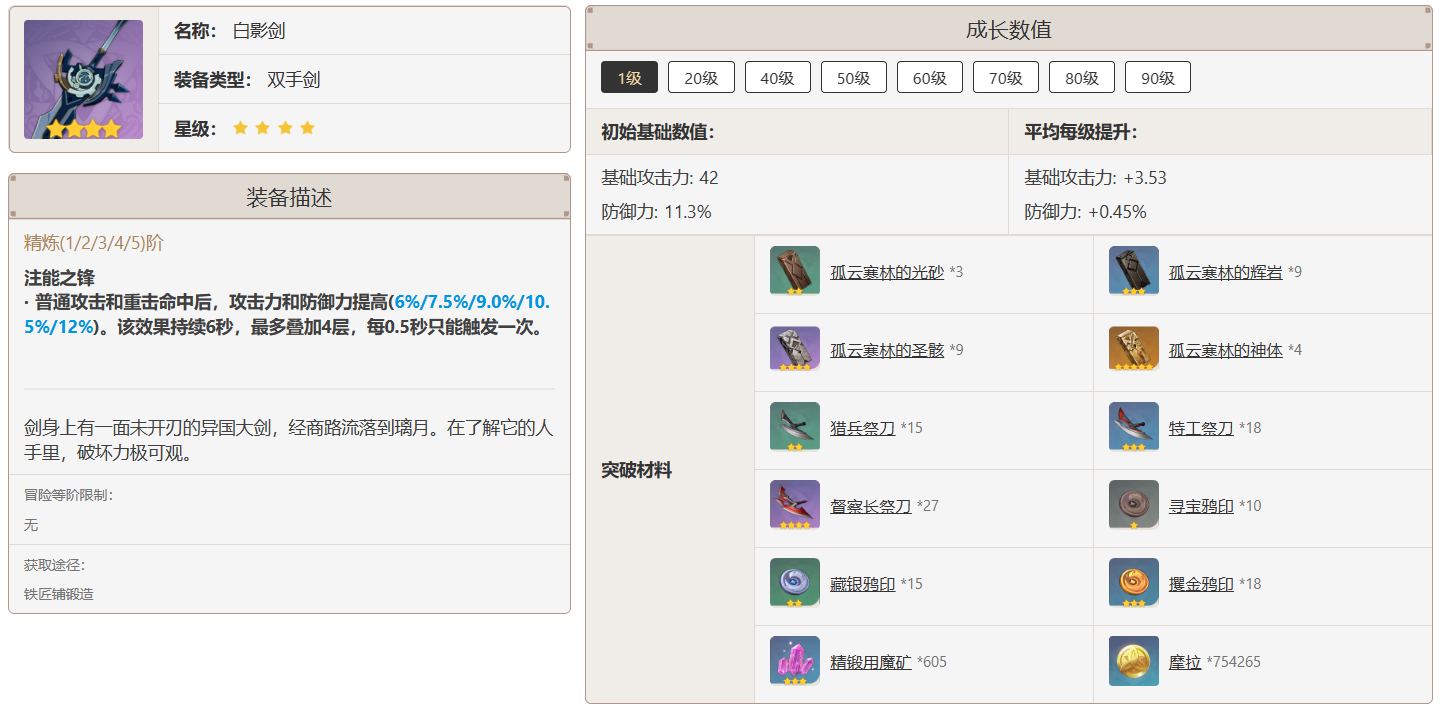Viewport: 1444px width, 714px height.
Task: Click the 摩拉 coin icon
Action: point(1134,661)
